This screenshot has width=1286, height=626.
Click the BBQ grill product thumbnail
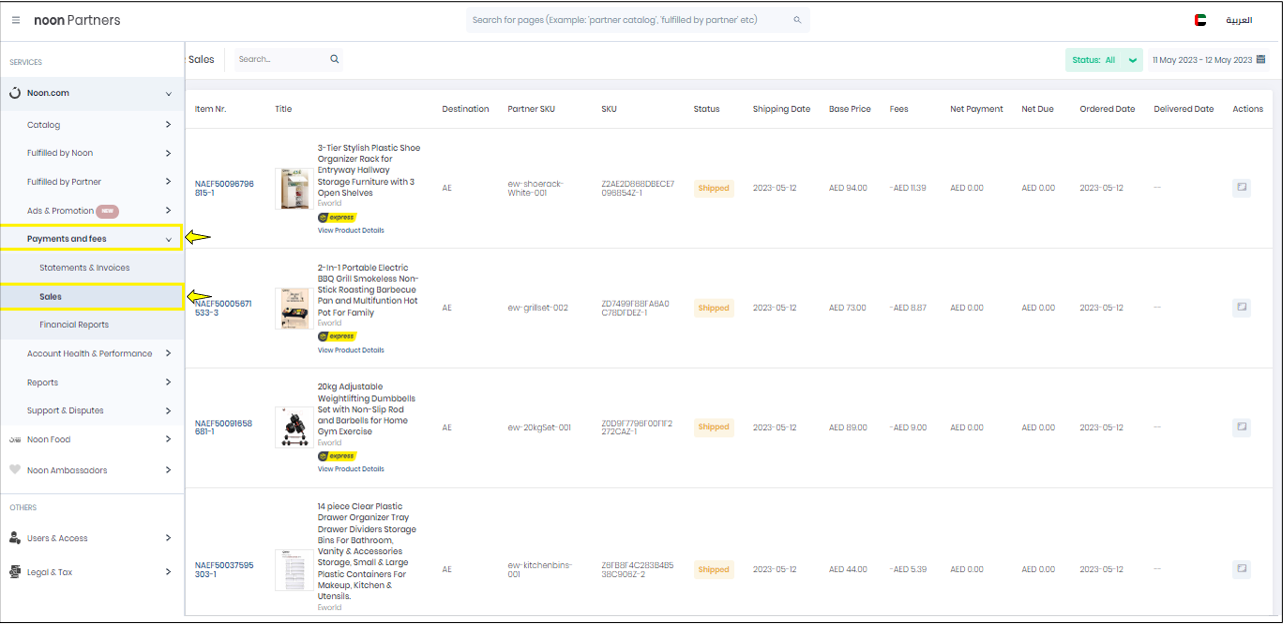[293, 308]
